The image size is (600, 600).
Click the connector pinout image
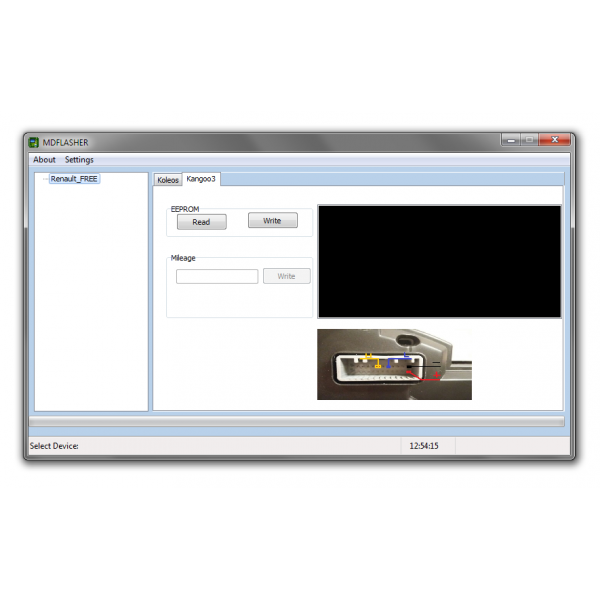tap(394, 364)
